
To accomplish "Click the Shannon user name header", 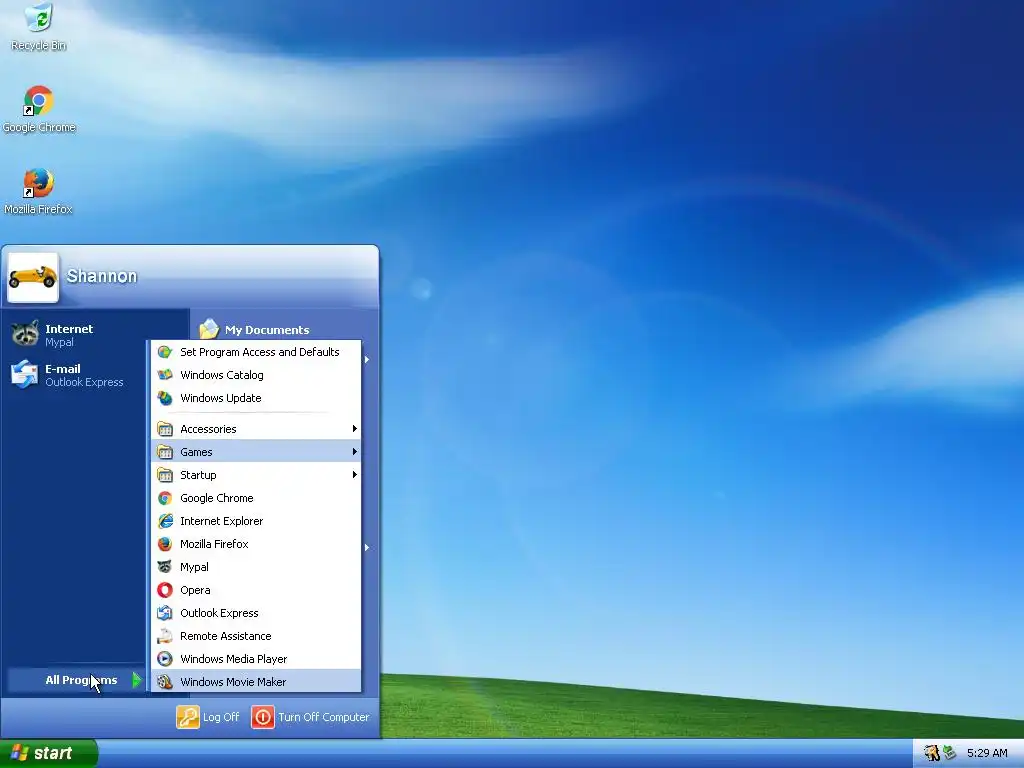I will pyautogui.click(x=102, y=276).
